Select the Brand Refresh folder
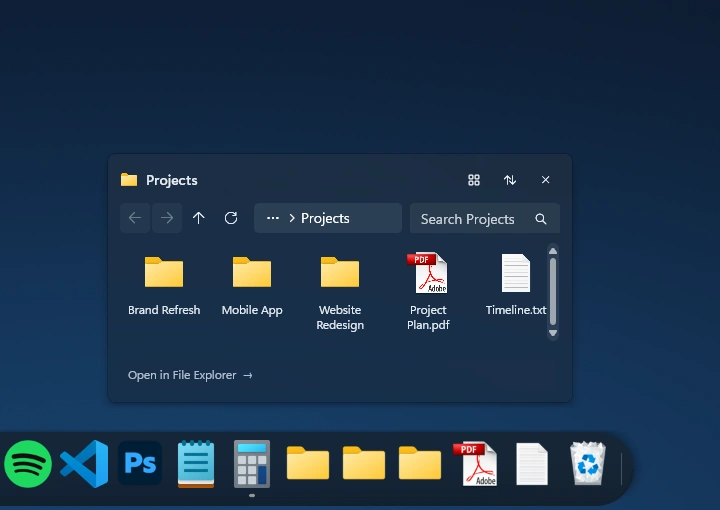720x510 pixels. pos(164,286)
